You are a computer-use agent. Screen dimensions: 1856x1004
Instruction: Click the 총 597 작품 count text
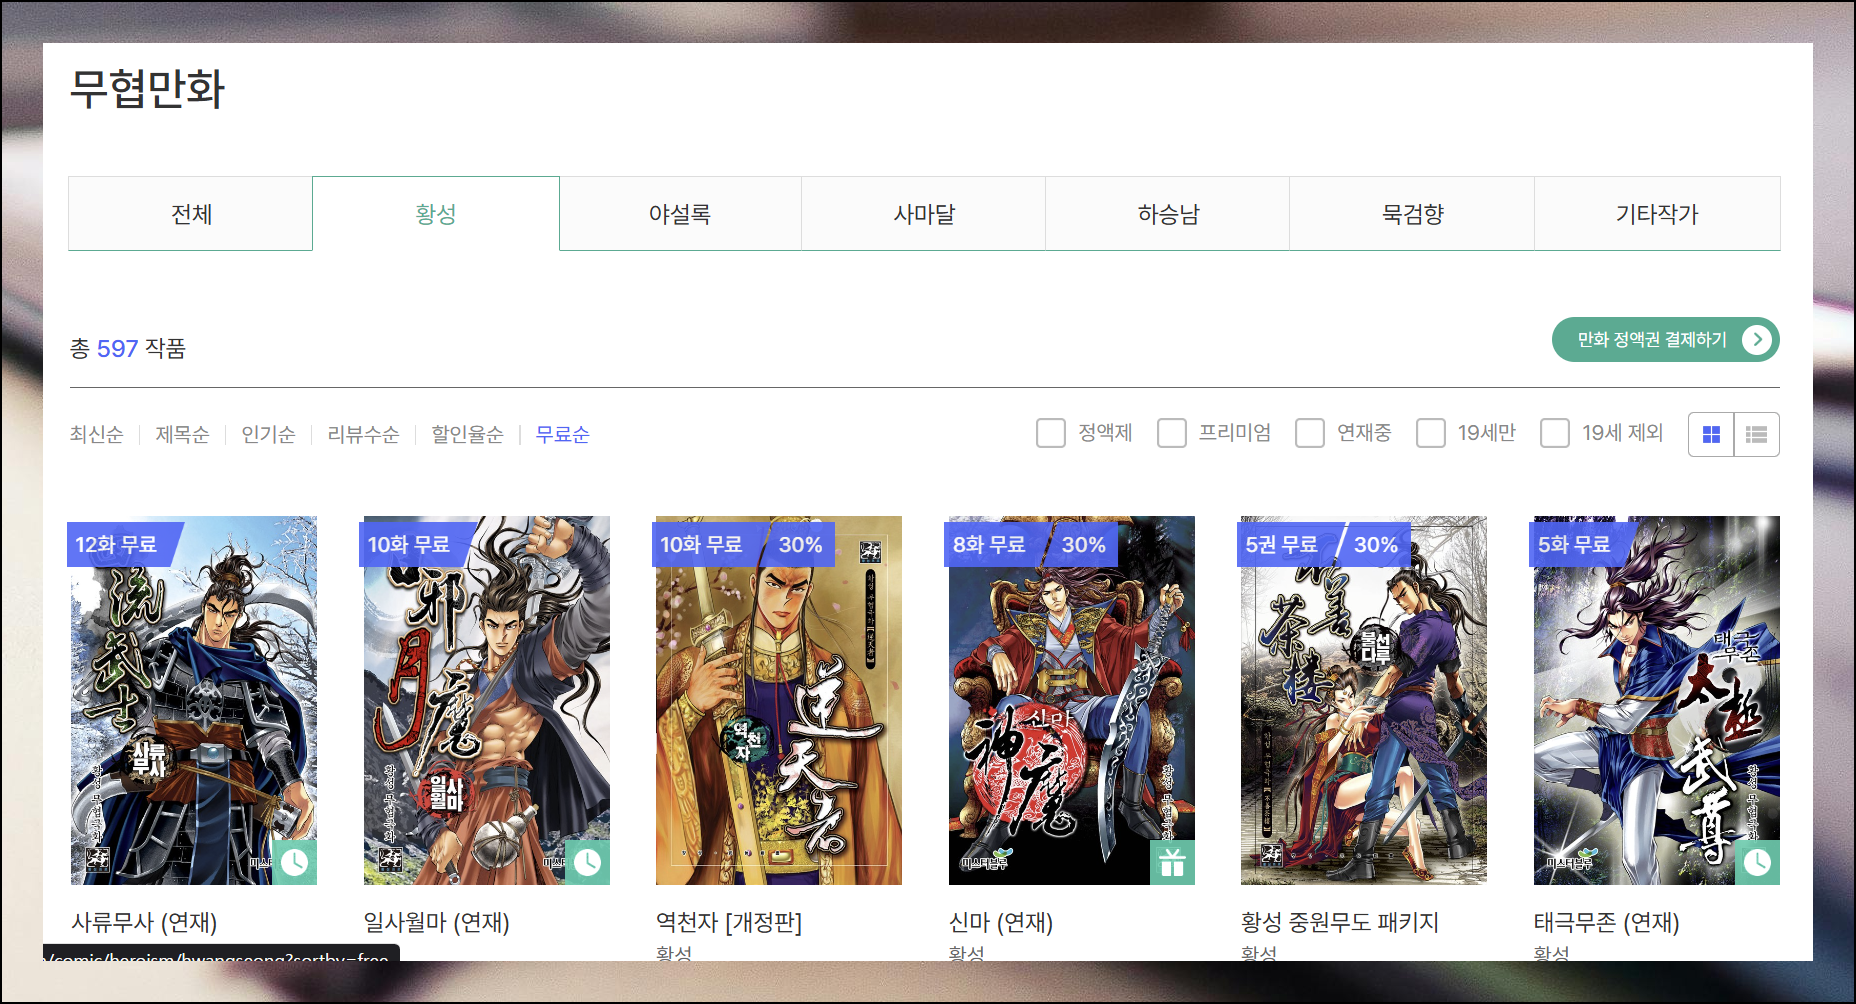coord(128,348)
